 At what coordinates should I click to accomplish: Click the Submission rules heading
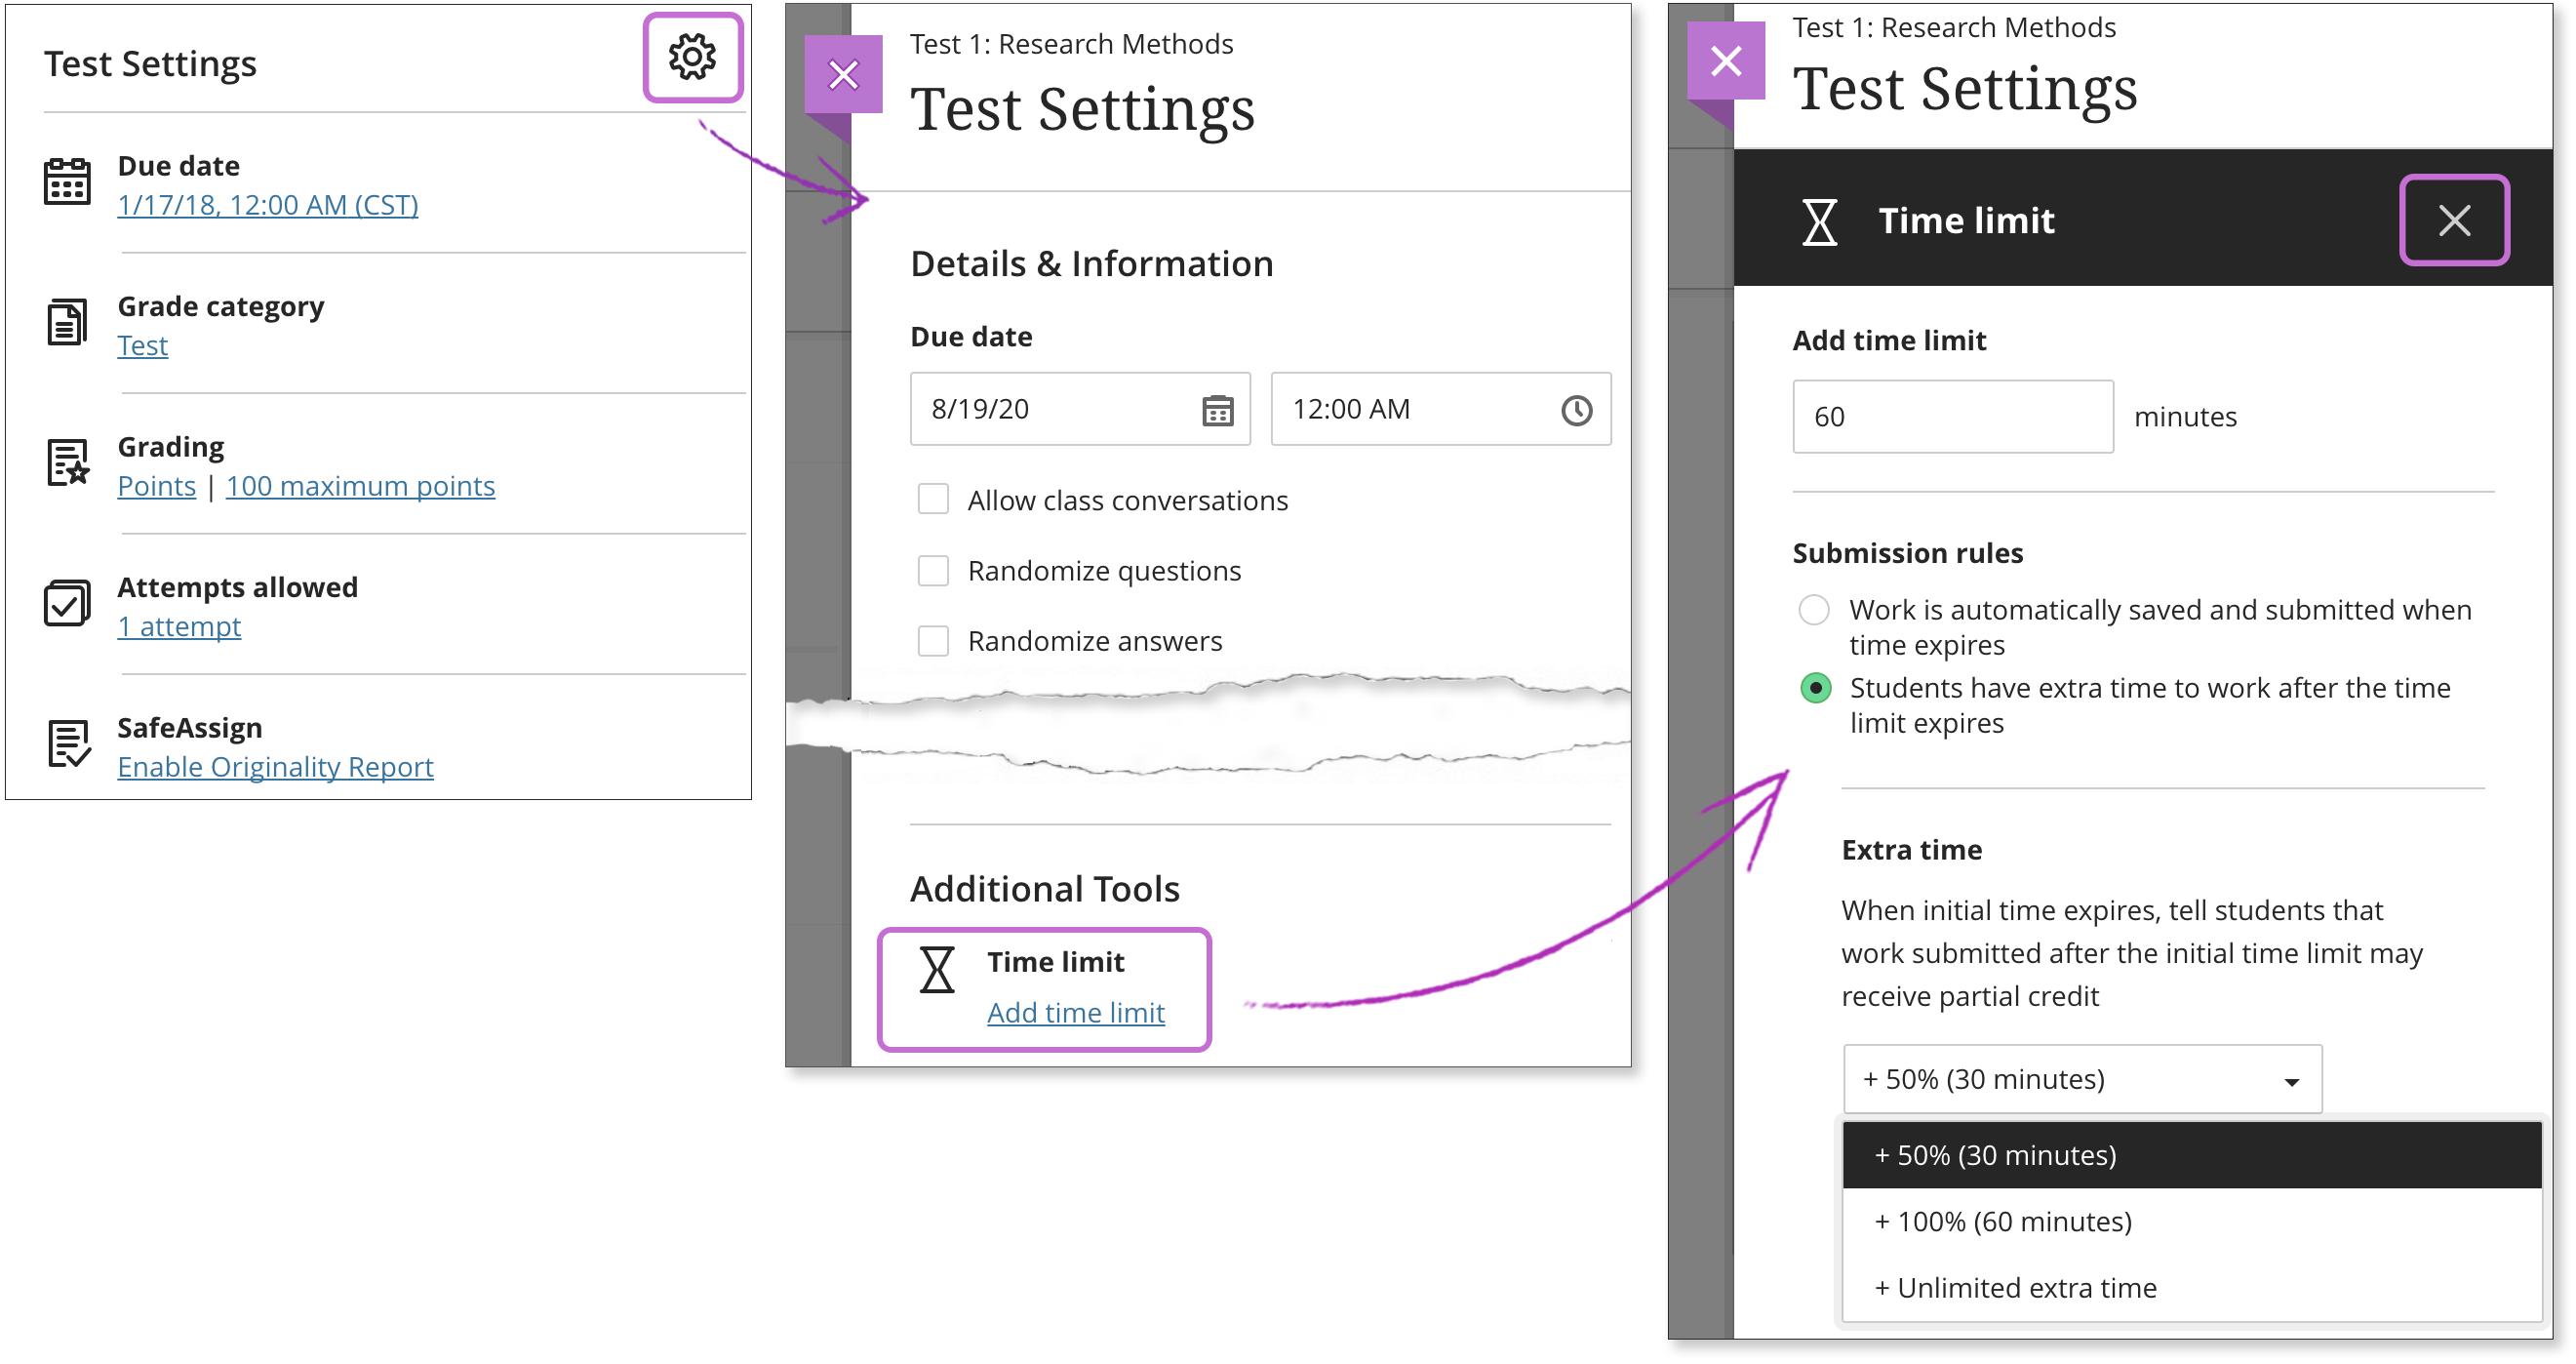pos(1907,553)
